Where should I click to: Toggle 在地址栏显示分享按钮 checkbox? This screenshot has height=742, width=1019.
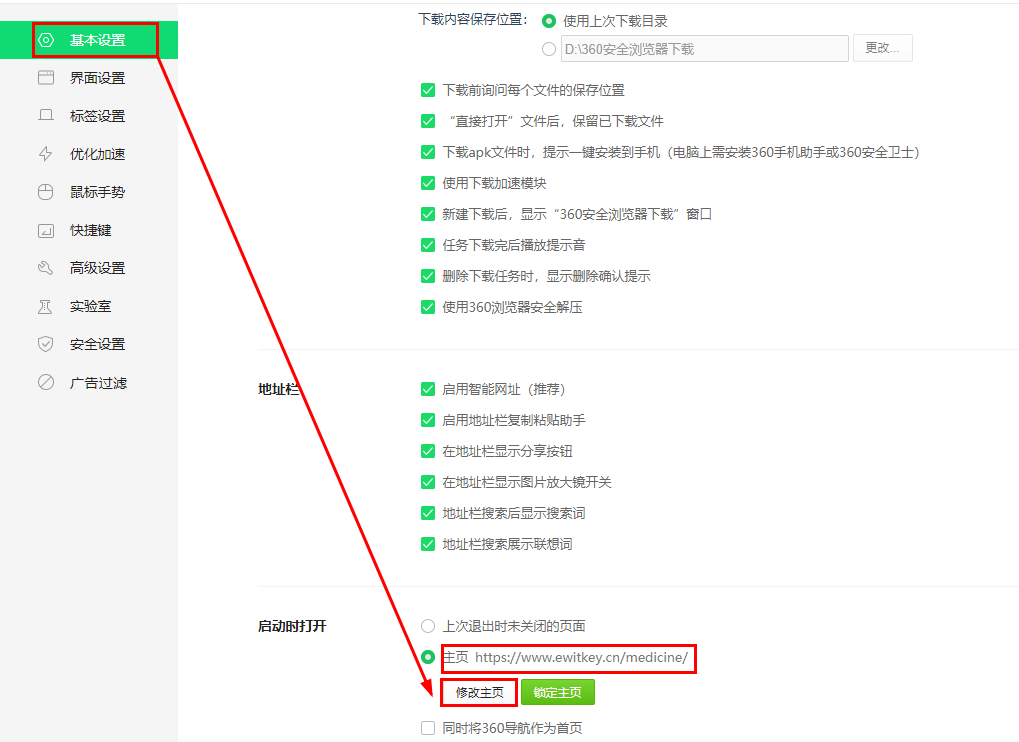(428, 451)
